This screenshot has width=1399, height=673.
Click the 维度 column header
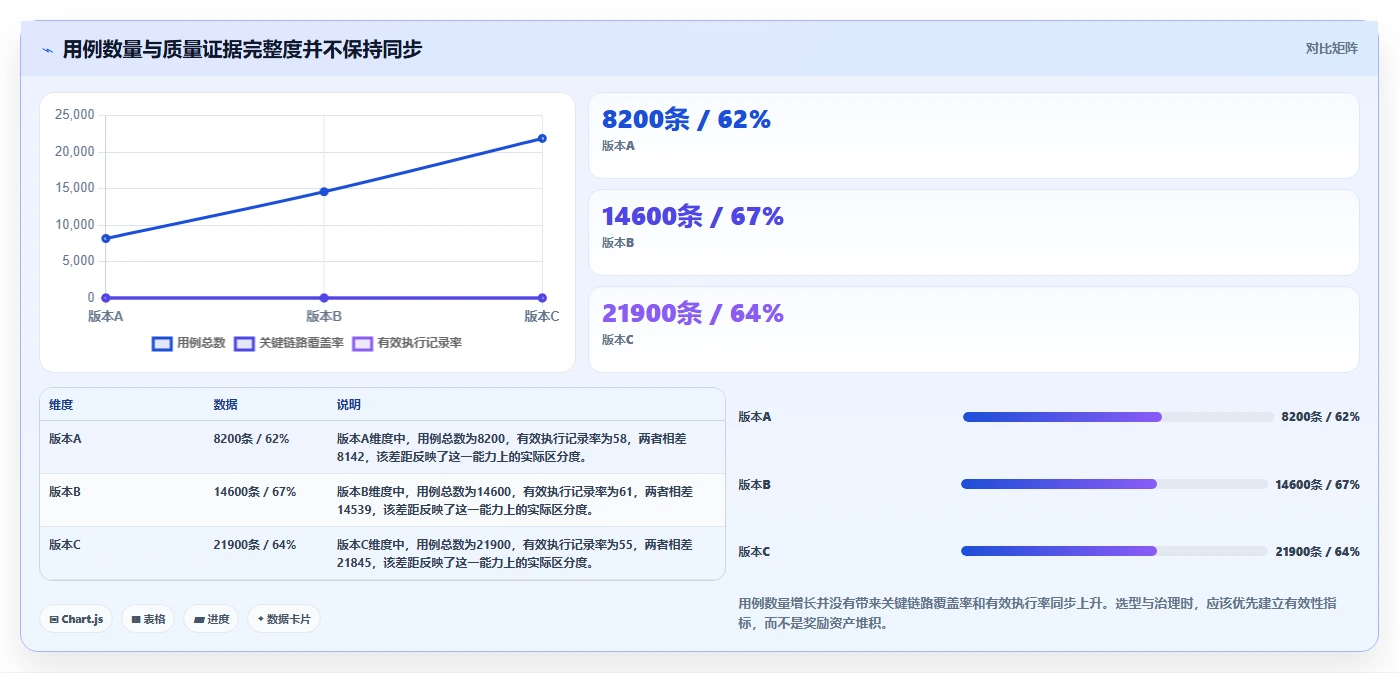coord(61,405)
